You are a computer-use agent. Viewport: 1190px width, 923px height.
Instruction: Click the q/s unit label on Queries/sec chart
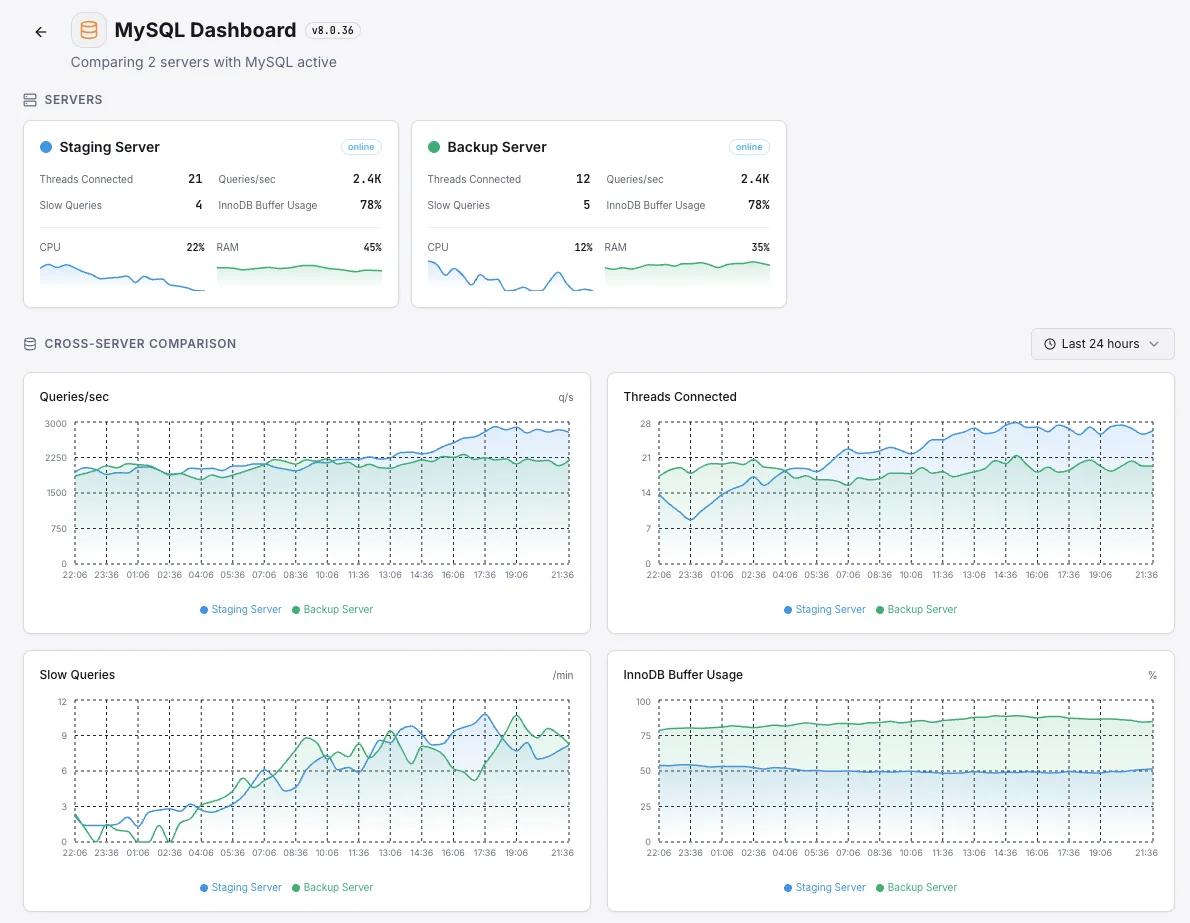tap(566, 398)
